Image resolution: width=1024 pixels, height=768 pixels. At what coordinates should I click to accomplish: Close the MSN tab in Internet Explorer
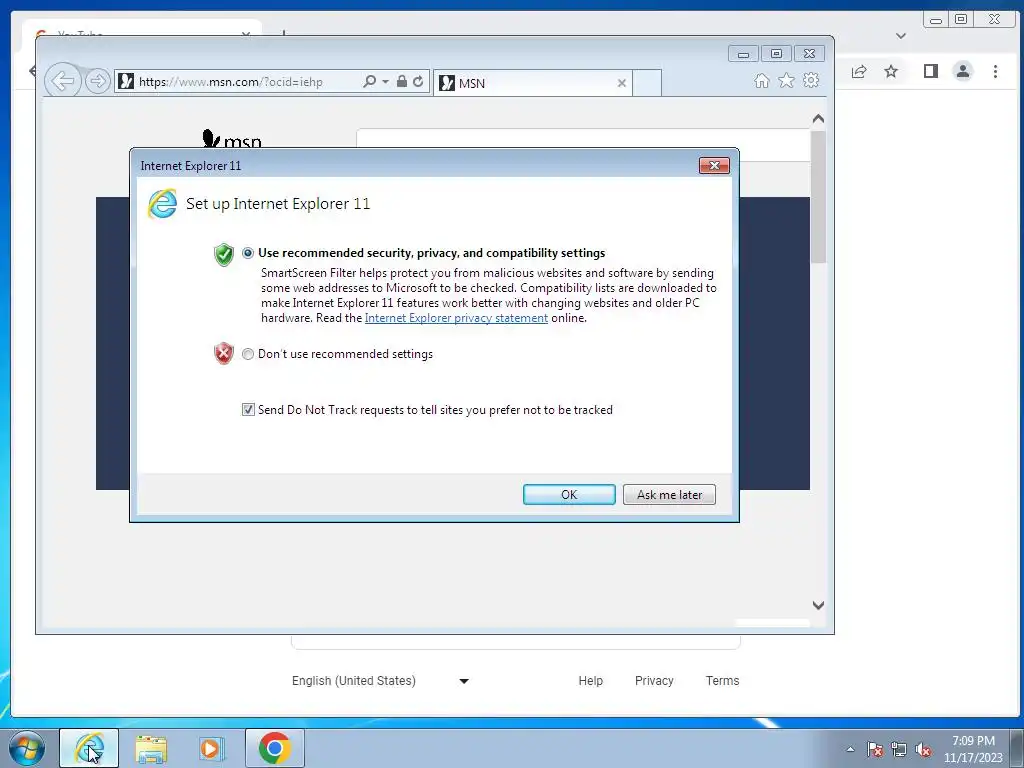click(x=622, y=83)
